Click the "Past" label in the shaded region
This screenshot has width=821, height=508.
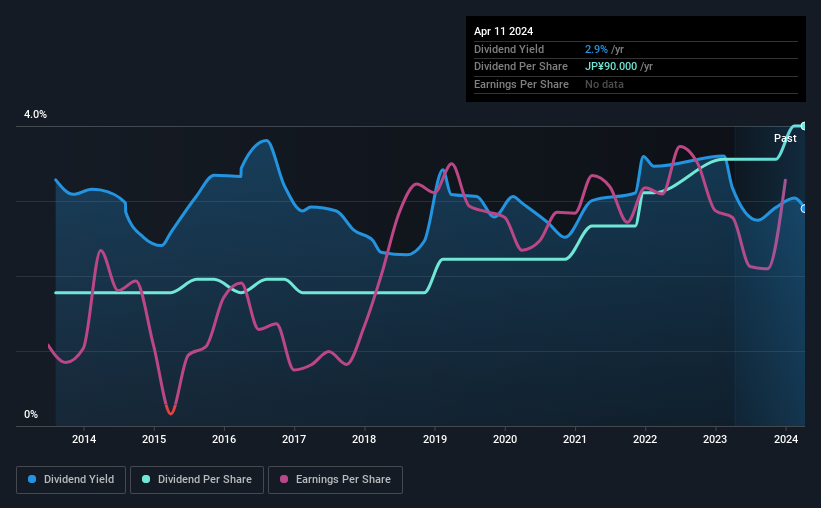point(785,138)
